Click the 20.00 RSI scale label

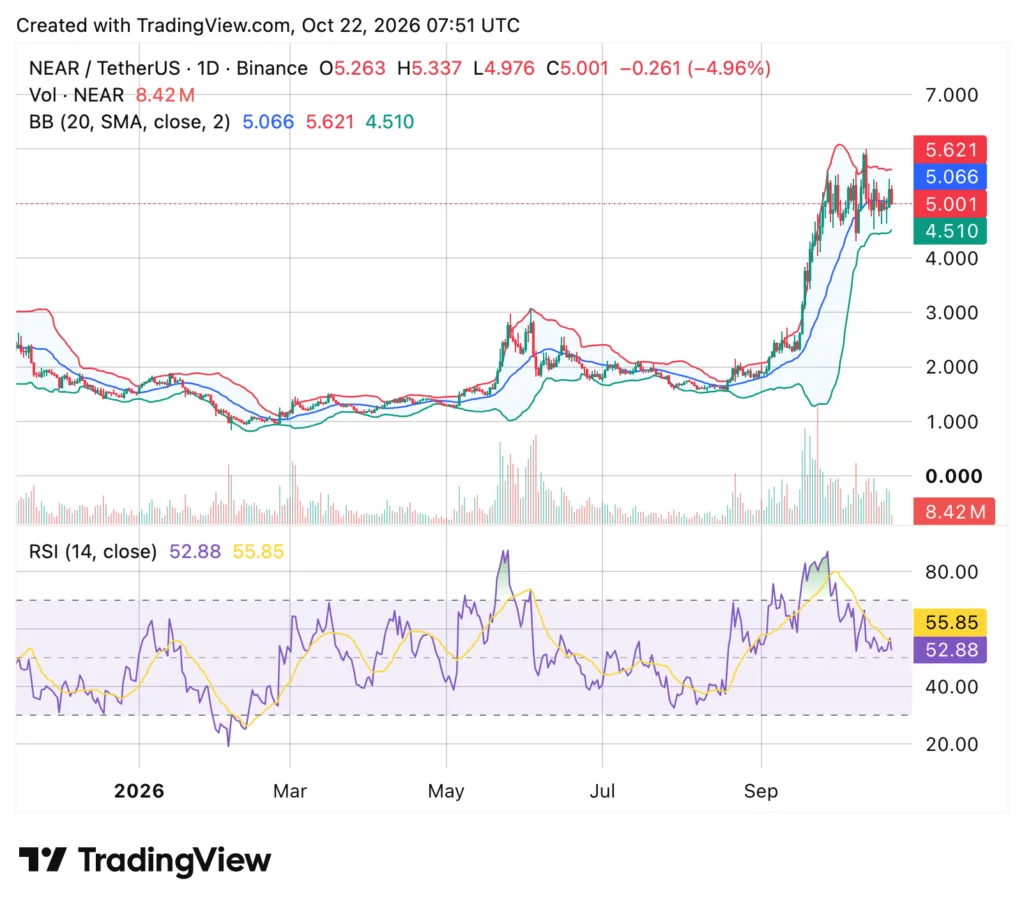(x=952, y=744)
